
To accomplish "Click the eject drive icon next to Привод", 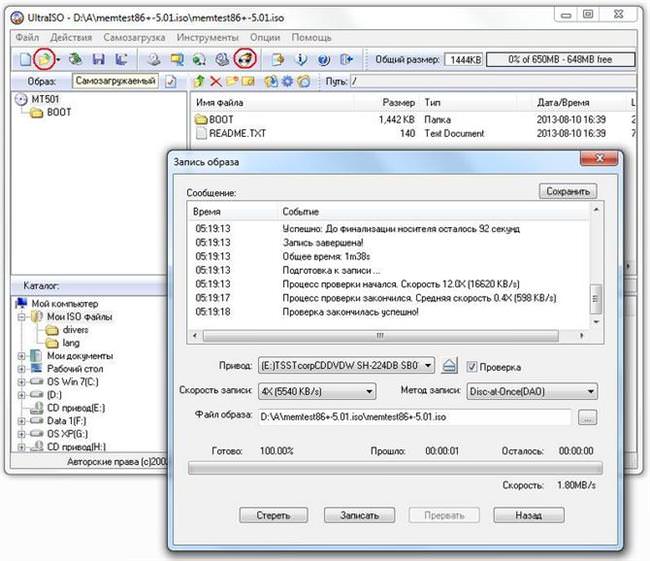I will 449,366.
